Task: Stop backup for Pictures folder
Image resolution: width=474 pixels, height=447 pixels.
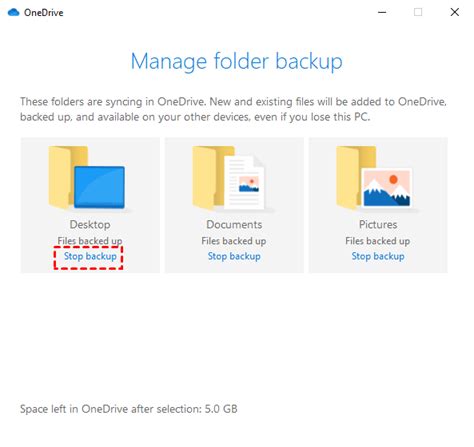Action: tap(378, 256)
